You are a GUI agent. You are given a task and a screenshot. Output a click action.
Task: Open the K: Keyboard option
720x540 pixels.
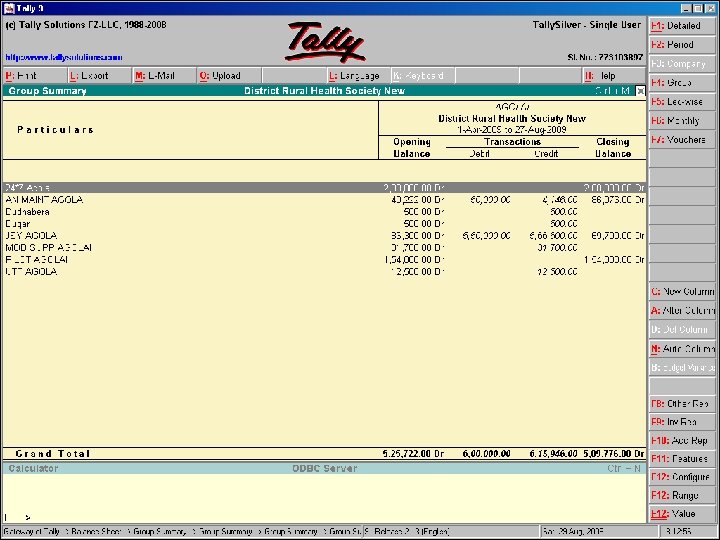(423, 76)
